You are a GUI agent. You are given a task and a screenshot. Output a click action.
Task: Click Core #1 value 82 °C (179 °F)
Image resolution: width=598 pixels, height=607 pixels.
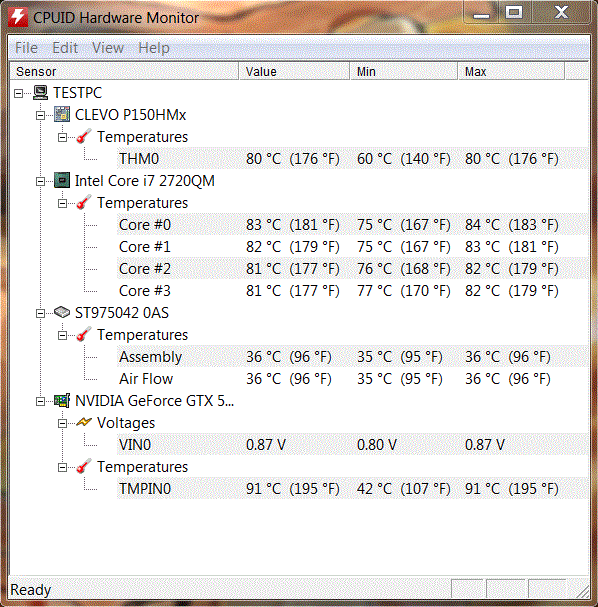pos(293,247)
